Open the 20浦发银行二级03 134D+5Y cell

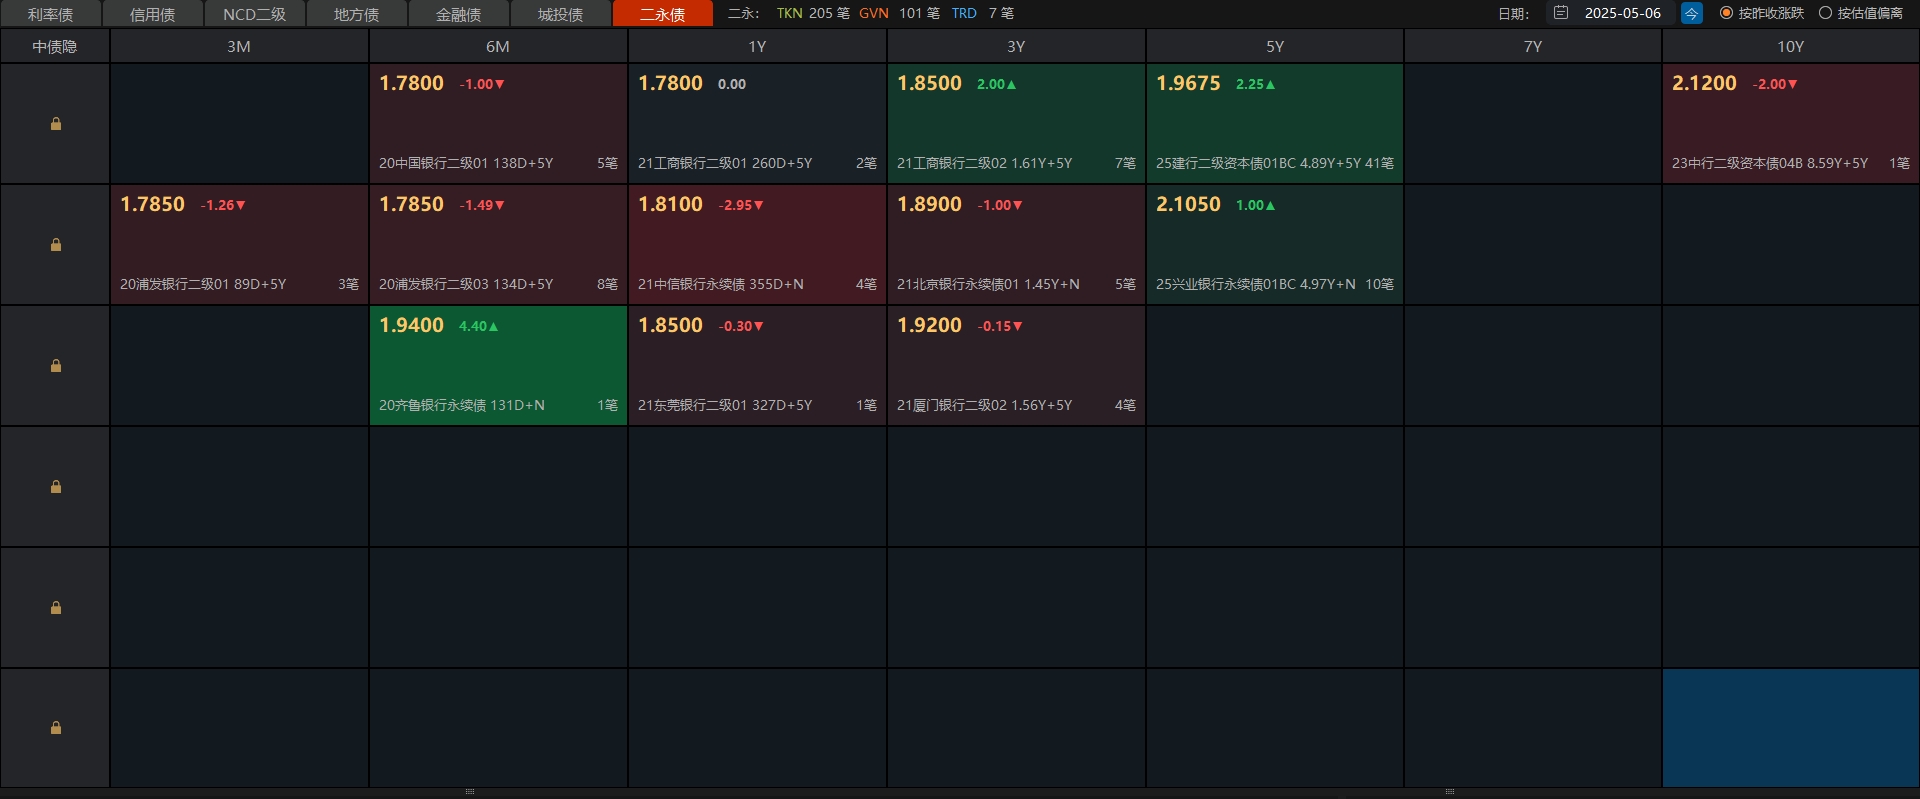tap(498, 245)
